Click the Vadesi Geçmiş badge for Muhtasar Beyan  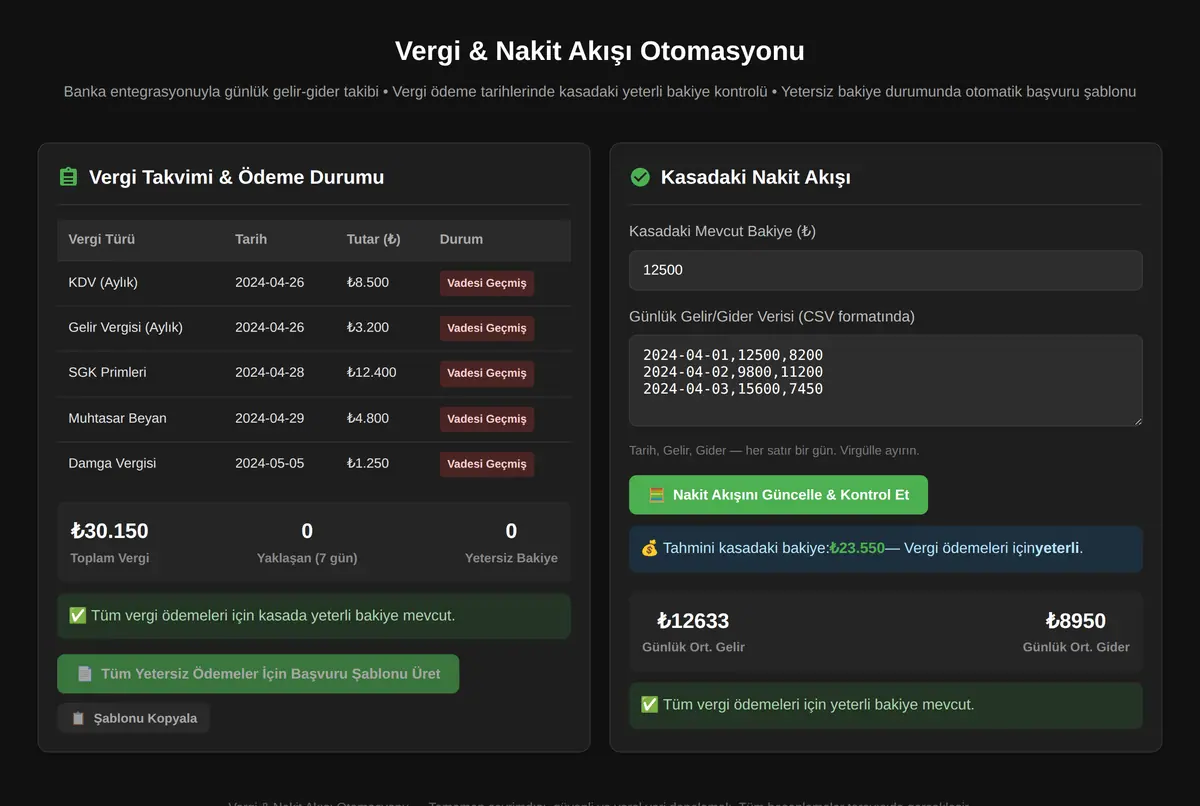point(487,419)
